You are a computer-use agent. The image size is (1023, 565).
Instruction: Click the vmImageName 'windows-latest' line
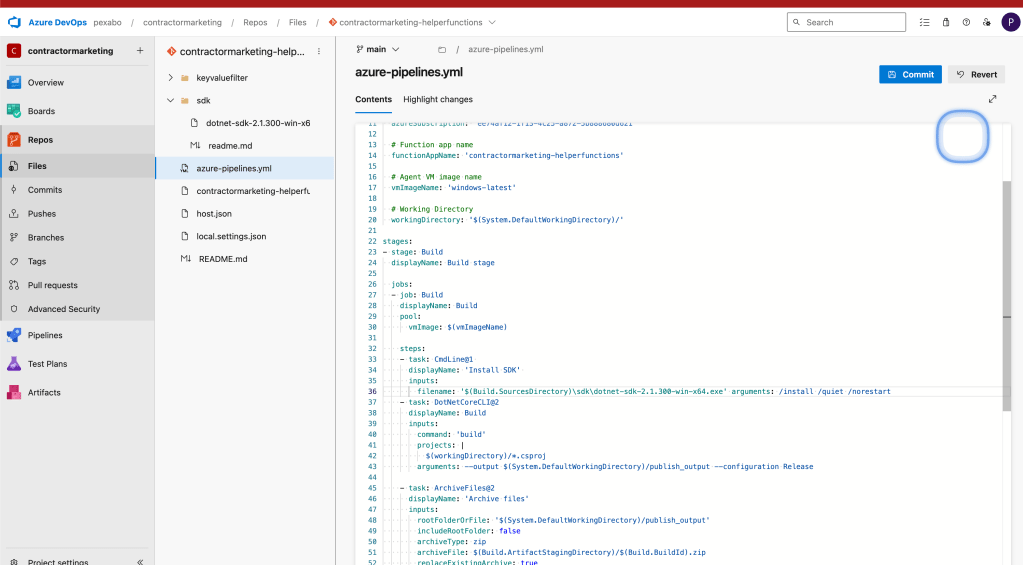453,188
